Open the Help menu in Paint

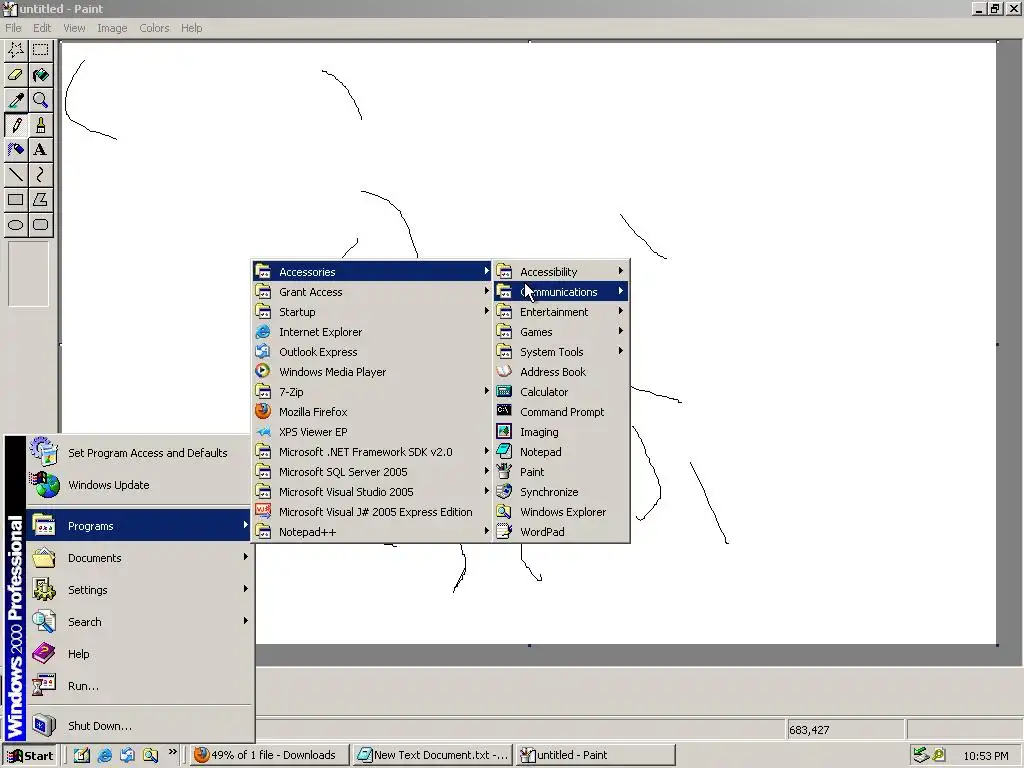click(x=191, y=28)
